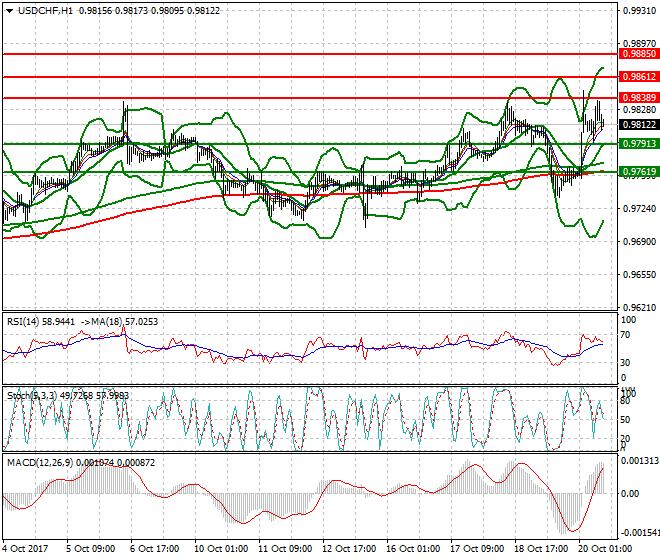Click the 0.96900 price scale value

tap(639, 242)
